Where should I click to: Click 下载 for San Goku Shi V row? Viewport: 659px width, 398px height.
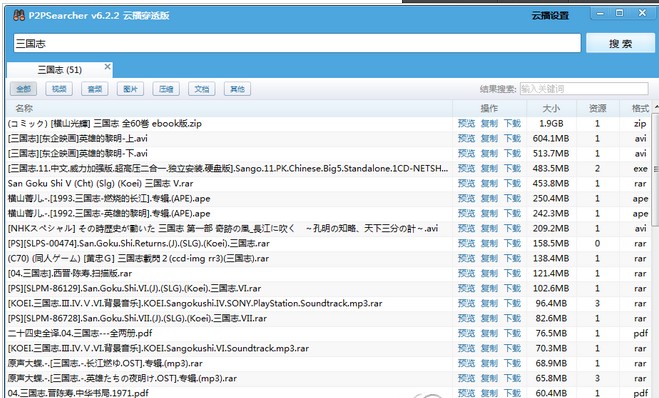pos(512,184)
